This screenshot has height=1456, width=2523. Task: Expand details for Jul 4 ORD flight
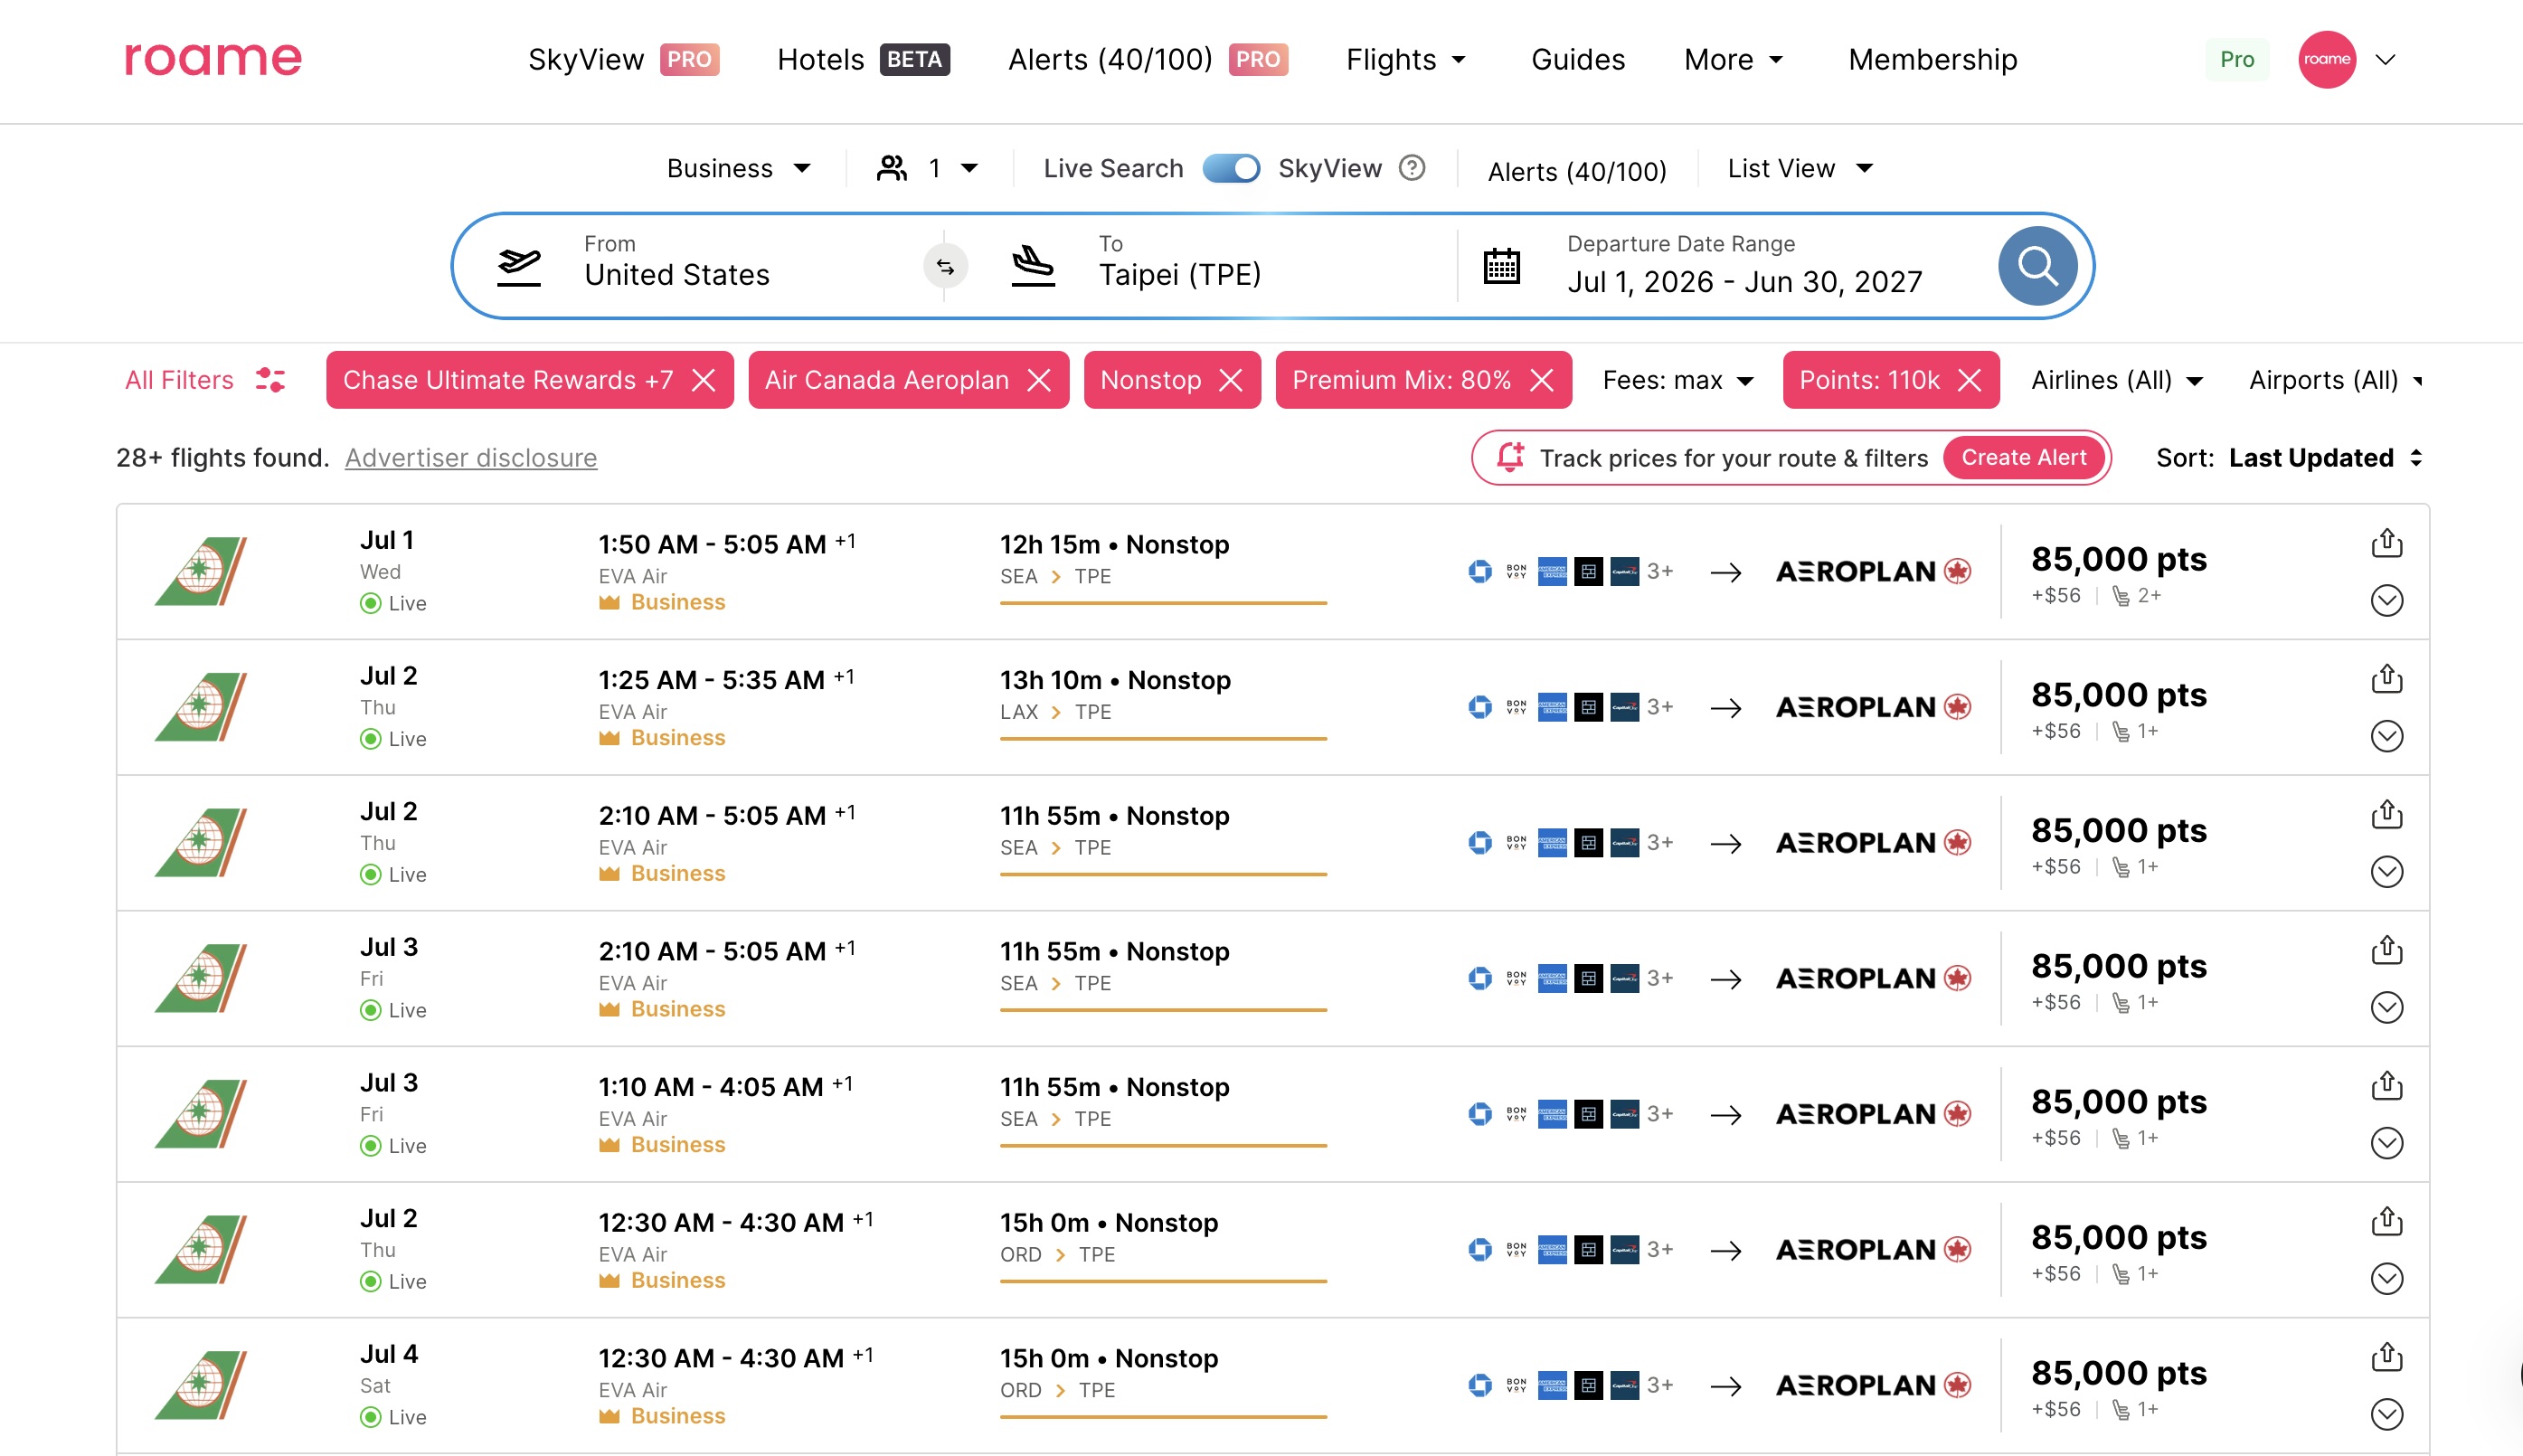point(2386,1414)
